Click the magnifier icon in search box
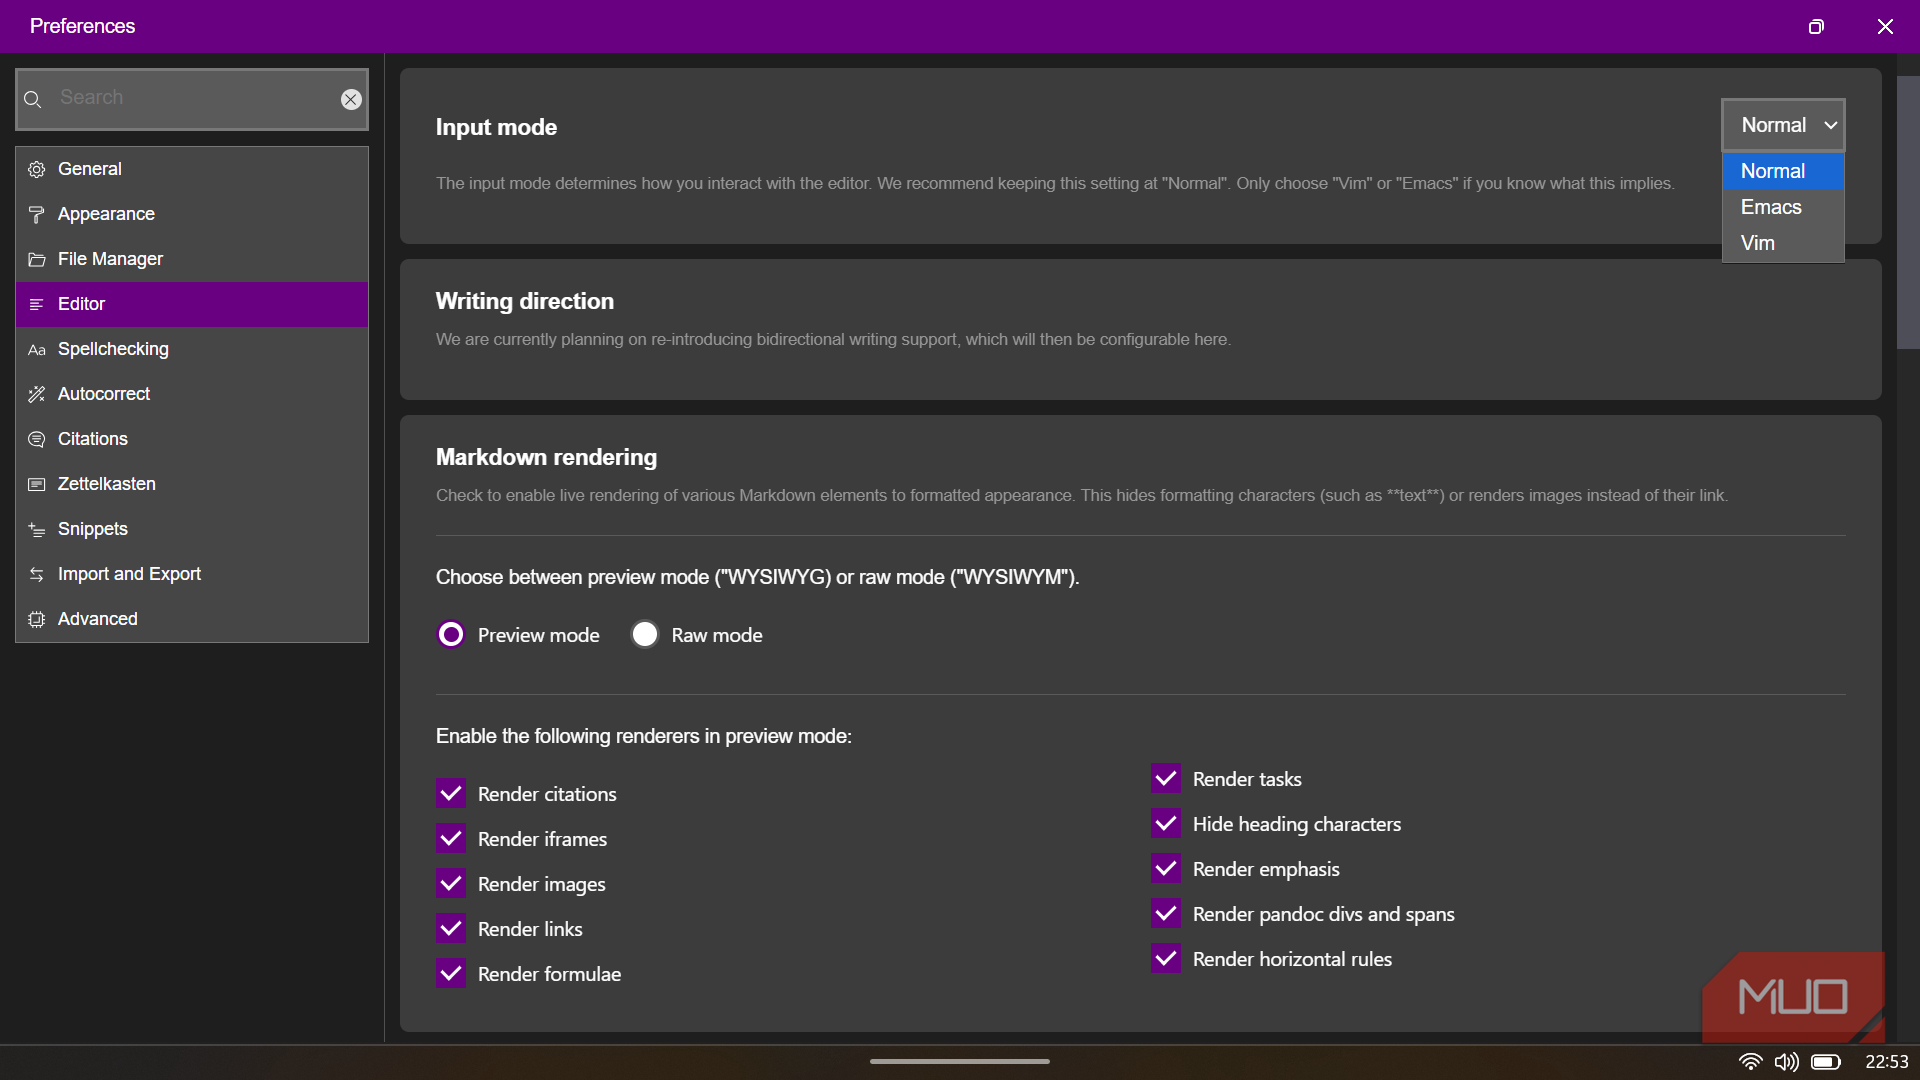Viewport: 1920px width, 1080px height. (x=32, y=99)
